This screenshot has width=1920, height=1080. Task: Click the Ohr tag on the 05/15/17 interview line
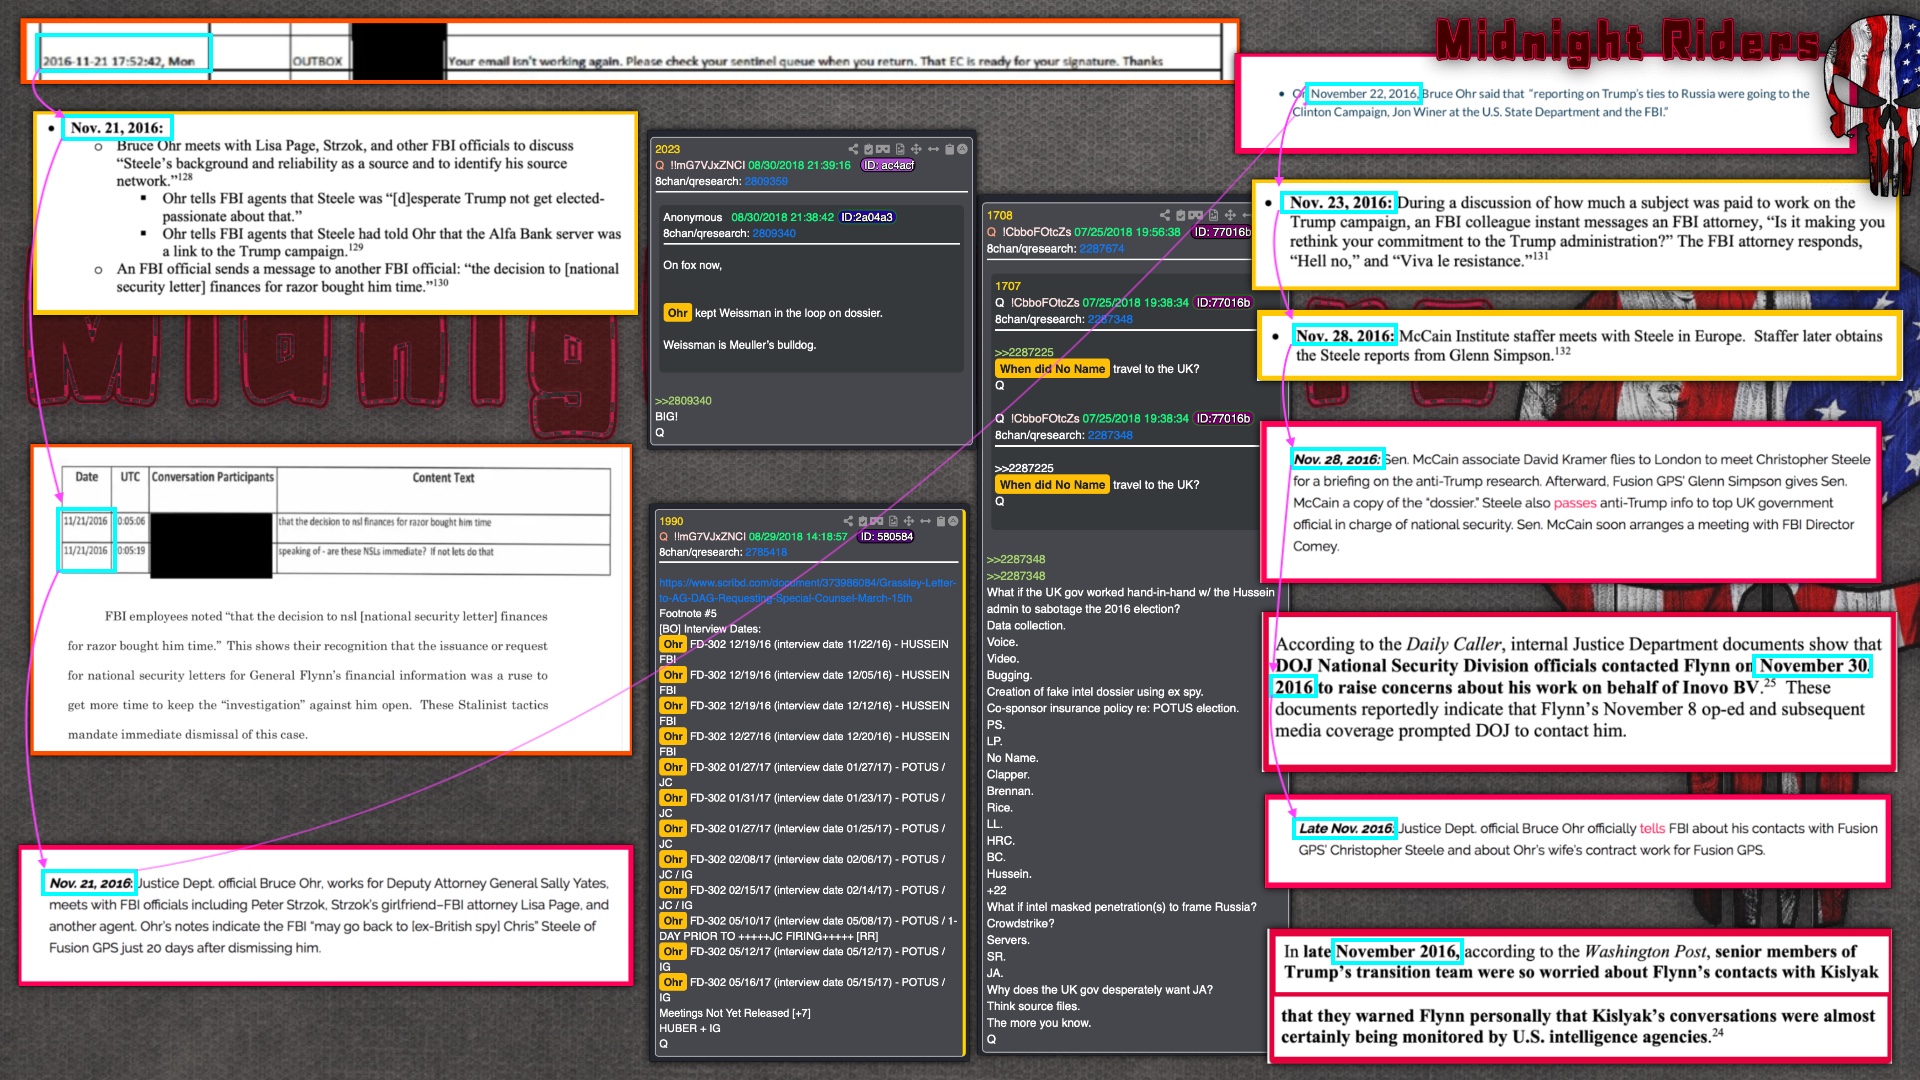[673, 982]
